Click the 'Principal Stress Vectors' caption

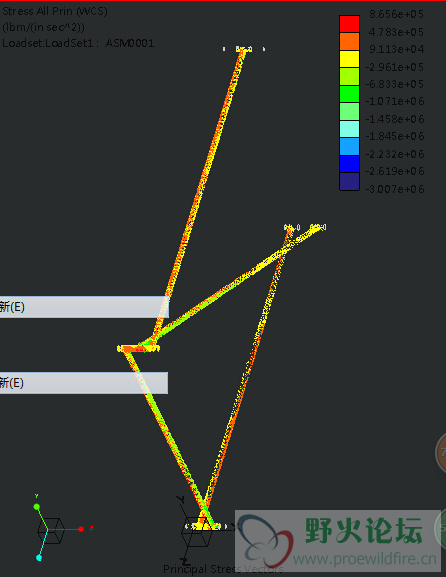coord(223,569)
